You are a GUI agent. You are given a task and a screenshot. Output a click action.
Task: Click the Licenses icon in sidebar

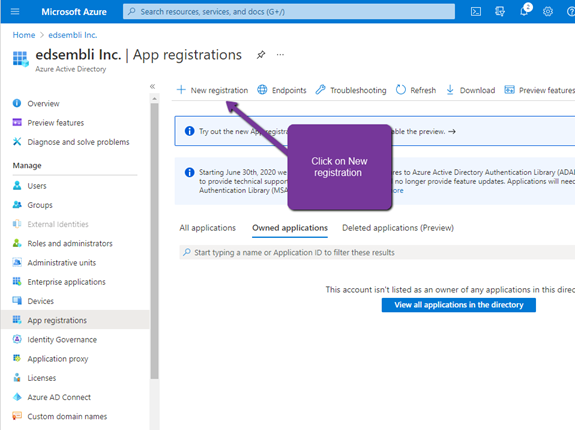(x=17, y=377)
